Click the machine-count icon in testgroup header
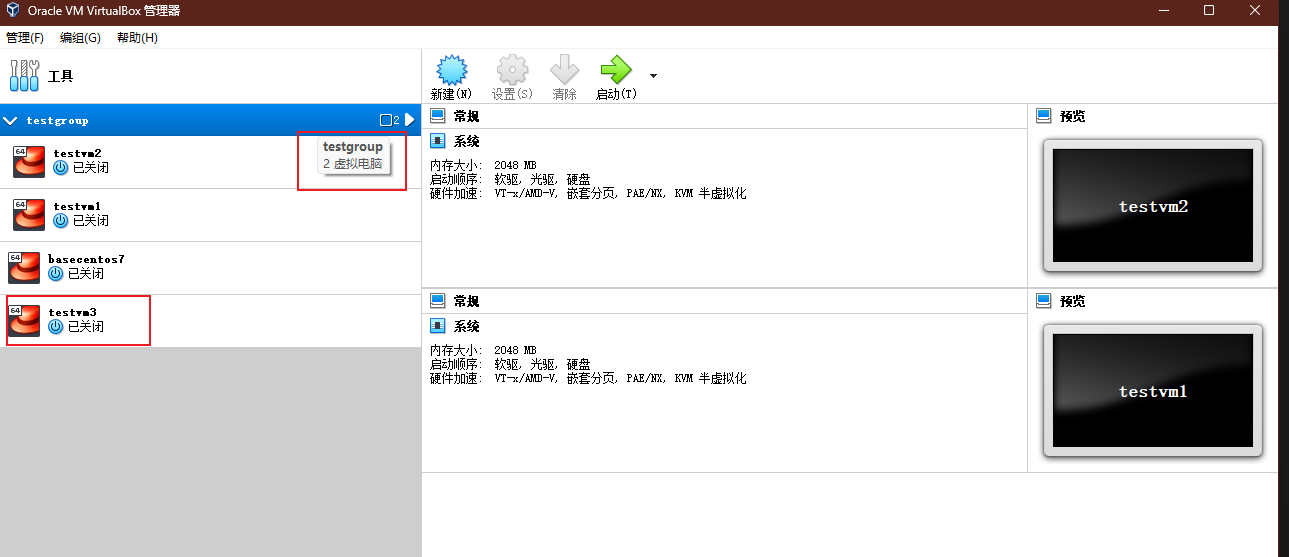Viewport: 1289px width, 557px height. (x=386, y=120)
